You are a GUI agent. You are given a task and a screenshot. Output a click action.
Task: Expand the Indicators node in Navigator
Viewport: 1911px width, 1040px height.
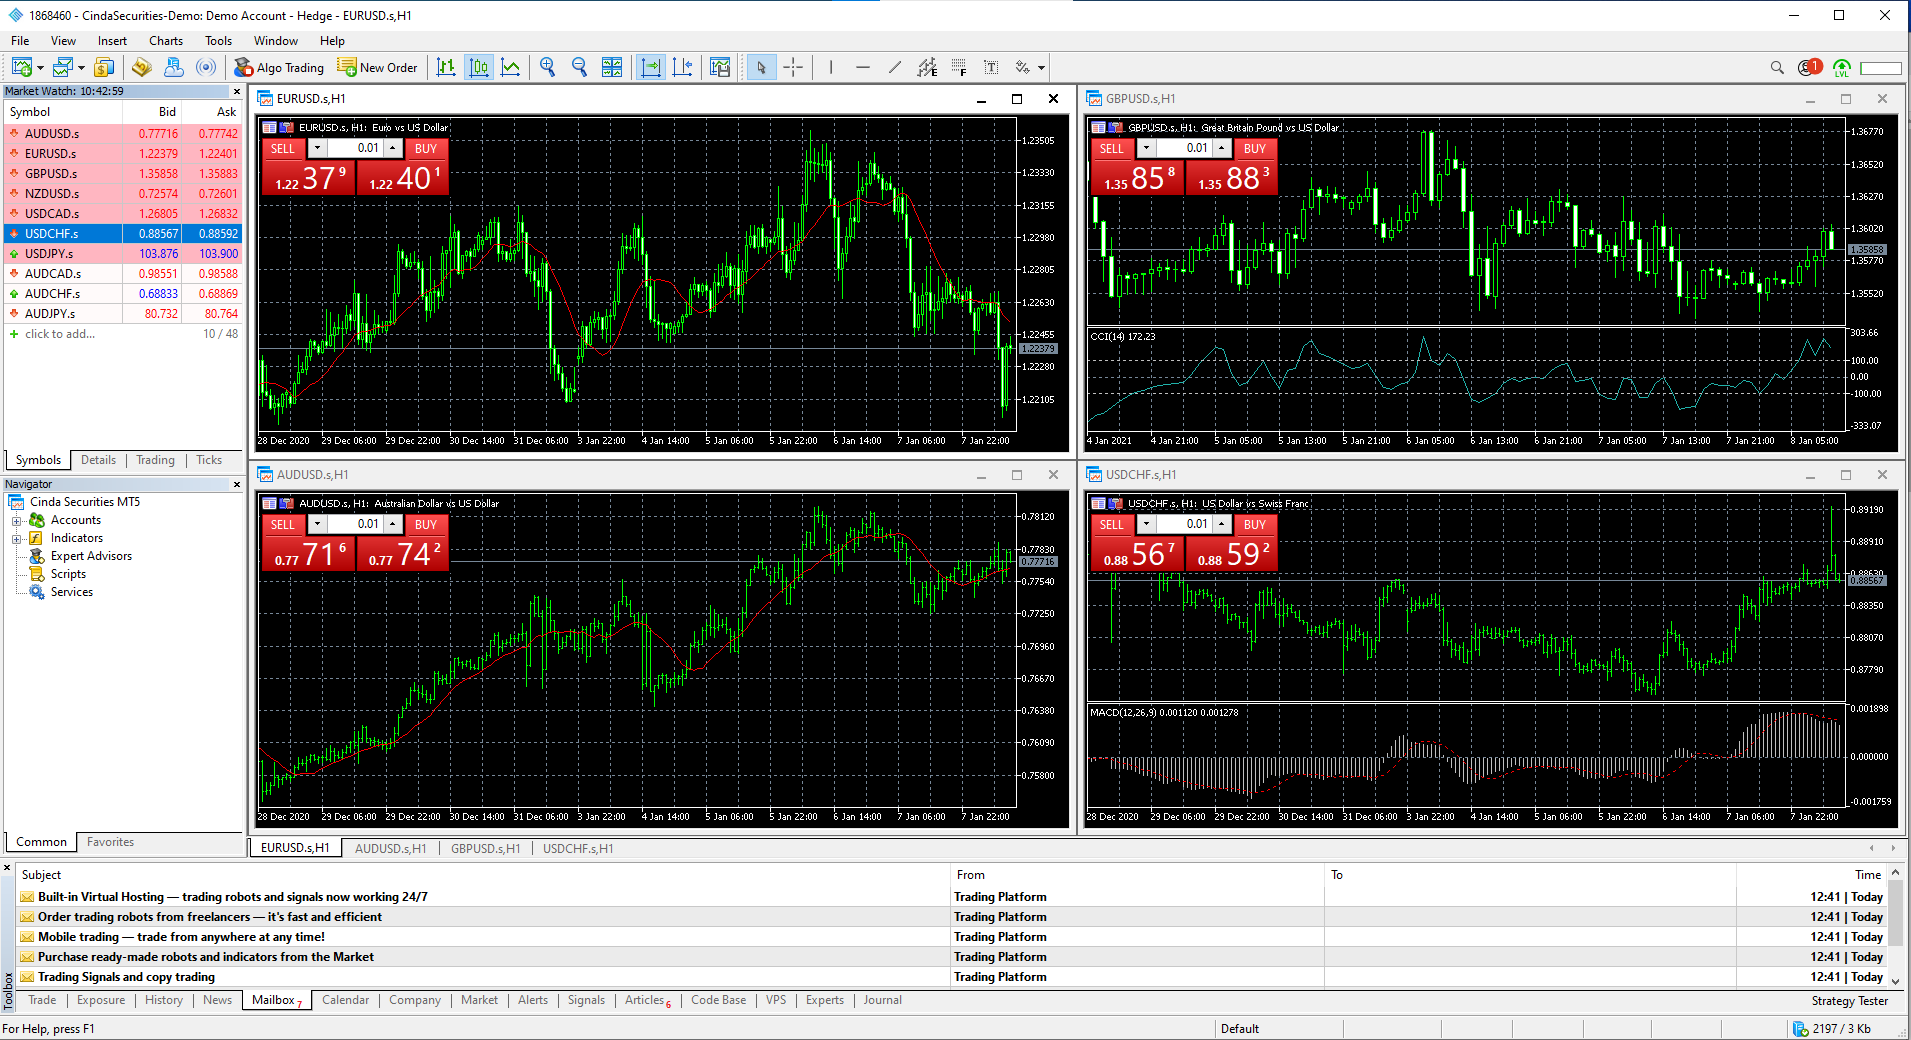pos(16,539)
